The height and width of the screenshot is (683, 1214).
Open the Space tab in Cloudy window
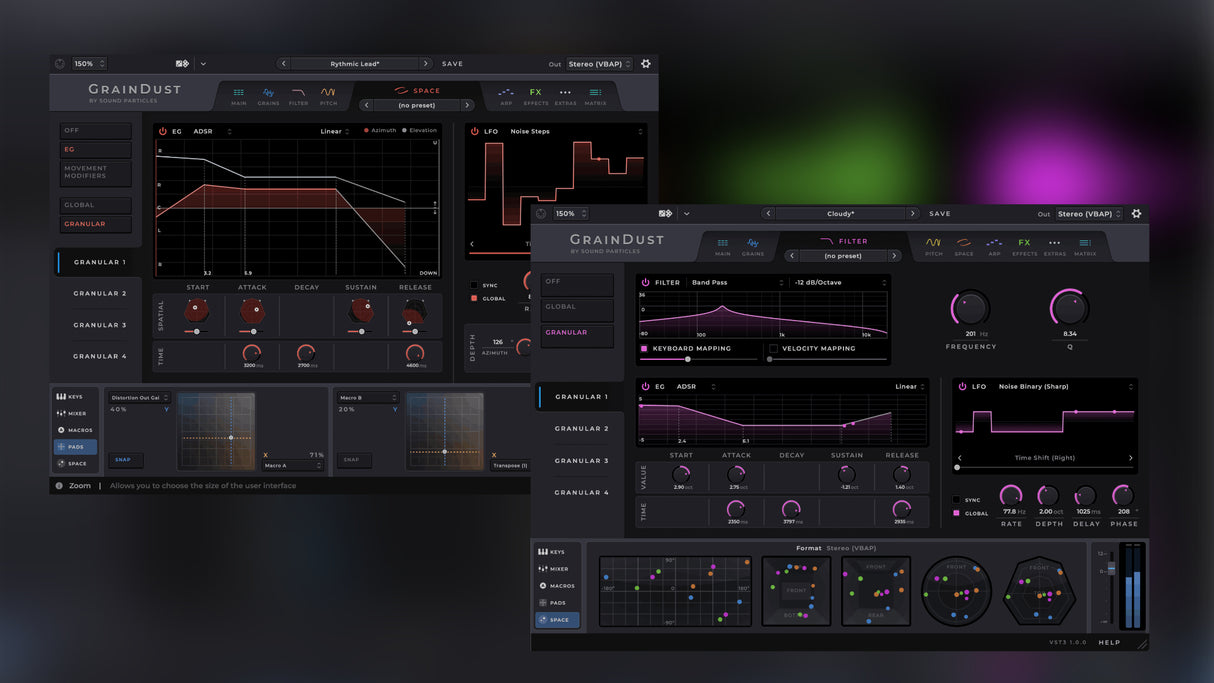(964, 246)
